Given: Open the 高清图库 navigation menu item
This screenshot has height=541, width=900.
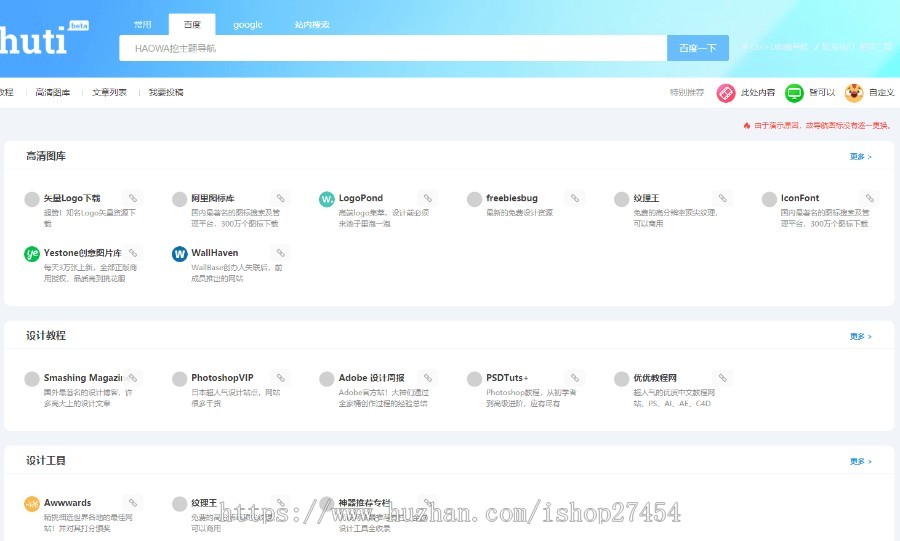Looking at the screenshot, I should coord(53,92).
